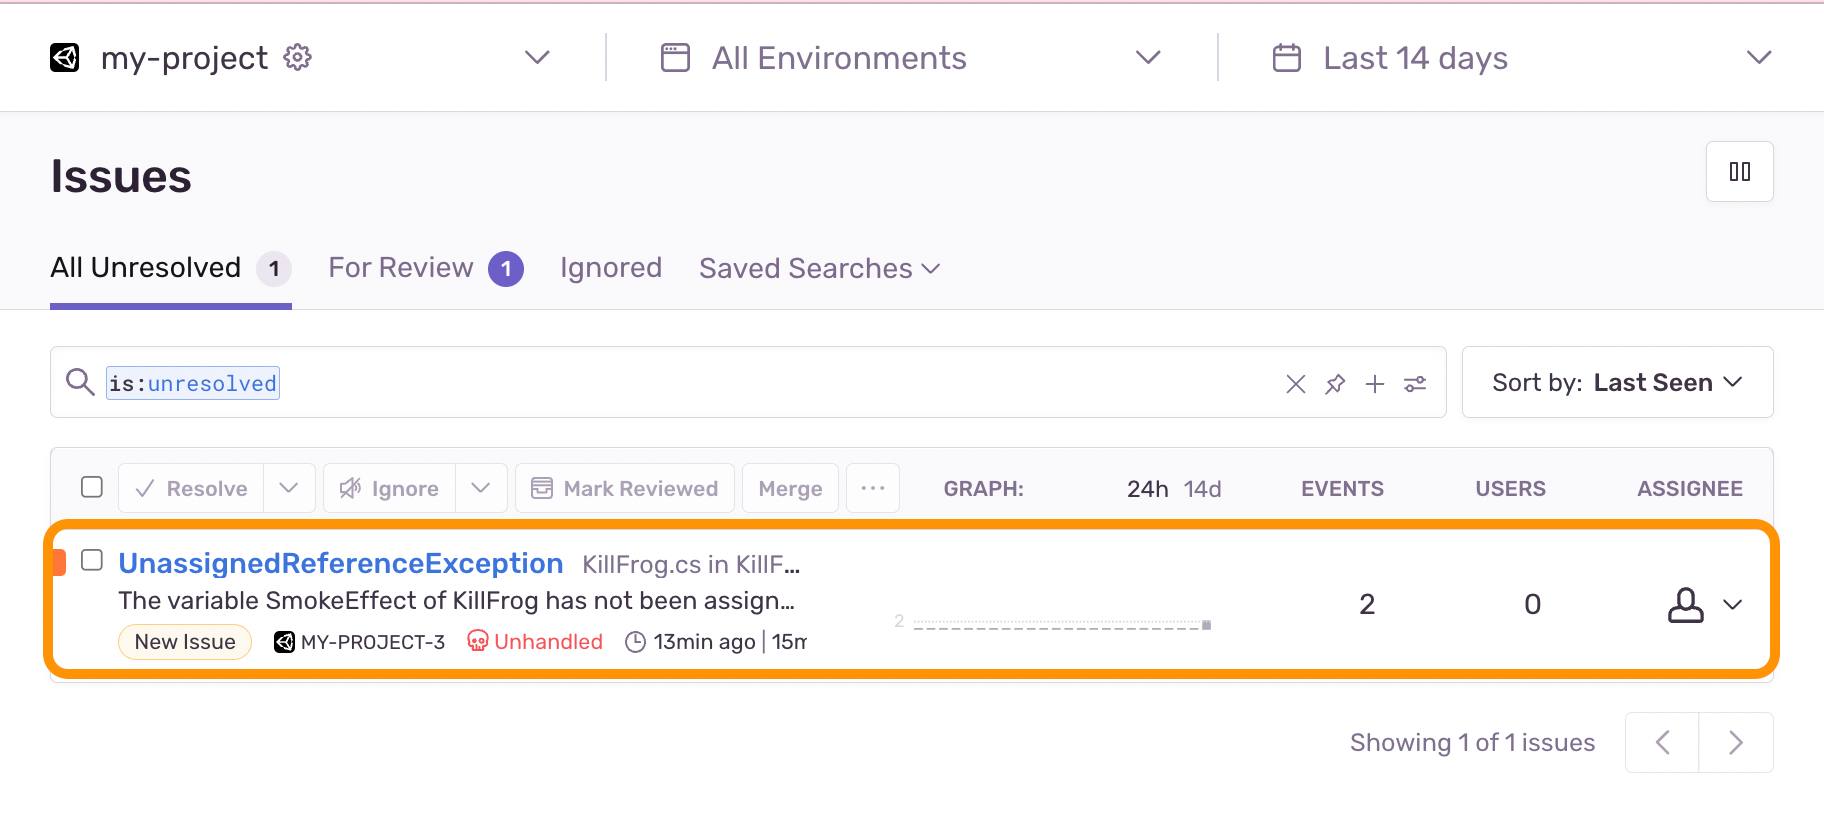Go to next page arrow
Viewport: 1824px width, 836px height.
(1736, 743)
